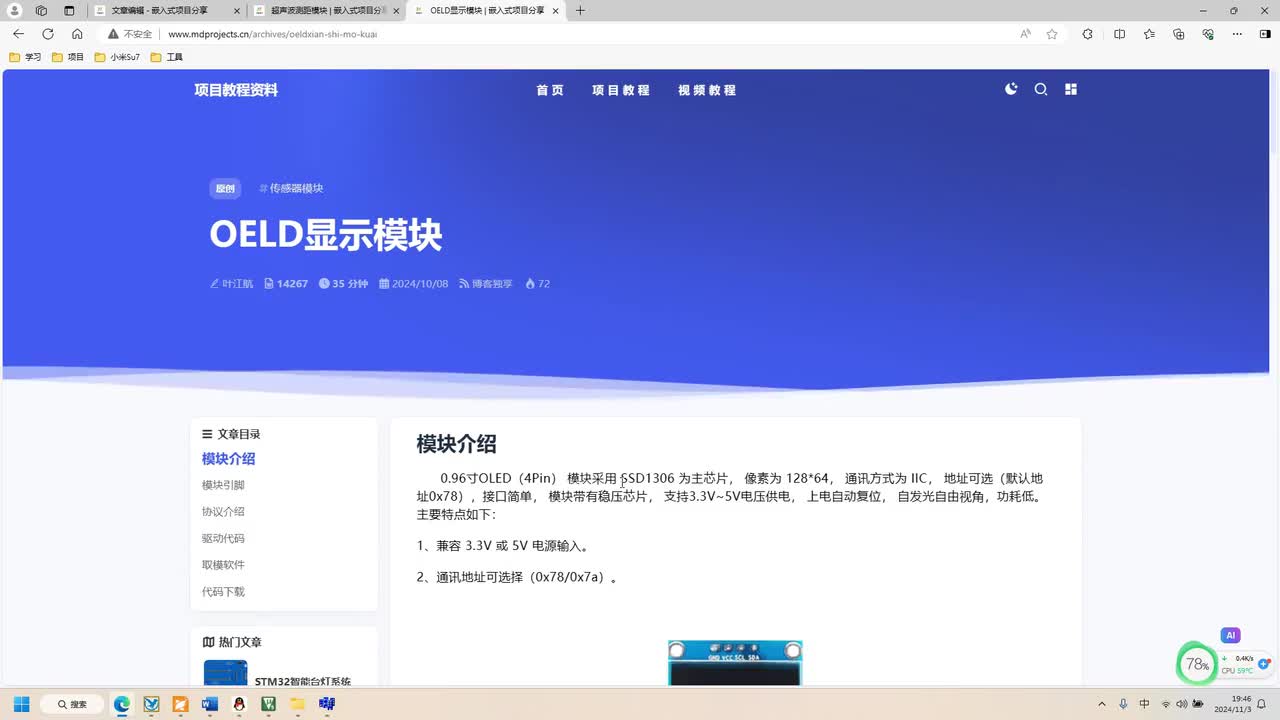This screenshot has width=1280, height=720.
Task: Open the browser profile icon
Action: click(x=15, y=10)
